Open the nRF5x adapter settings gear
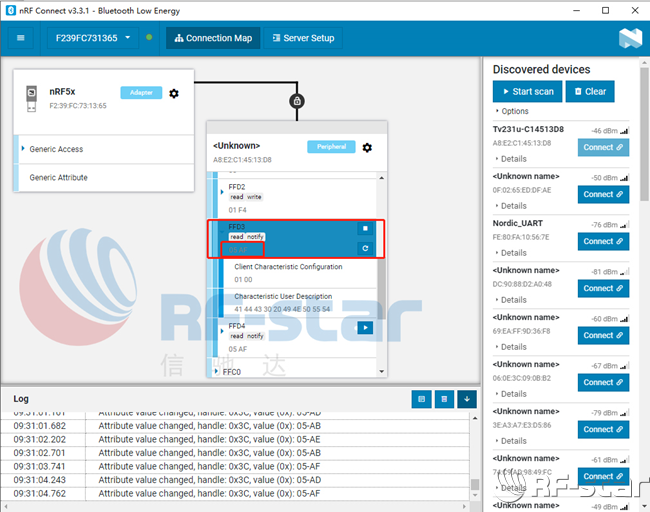Image resolution: width=650 pixels, height=512 pixels. tap(174, 93)
